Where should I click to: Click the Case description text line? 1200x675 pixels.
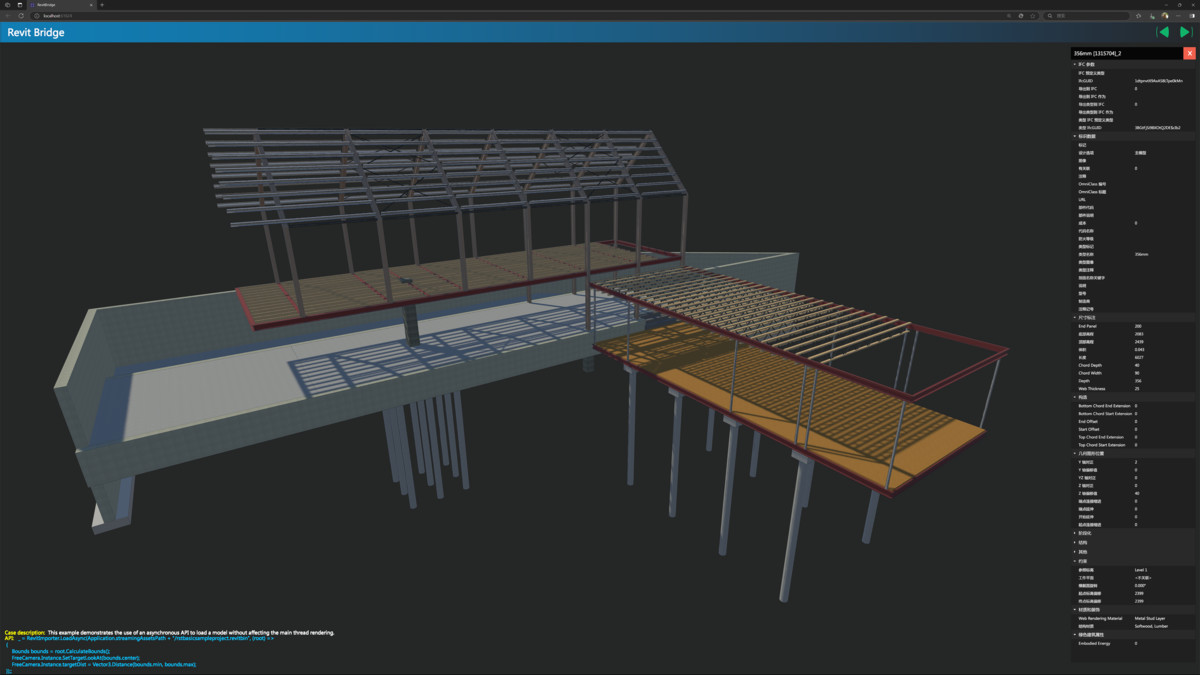[169, 633]
